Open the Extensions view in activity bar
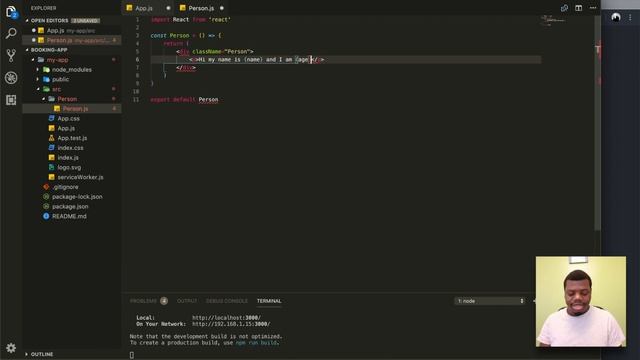The width and height of the screenshot is (640, 360). click(x=11, y=100)
